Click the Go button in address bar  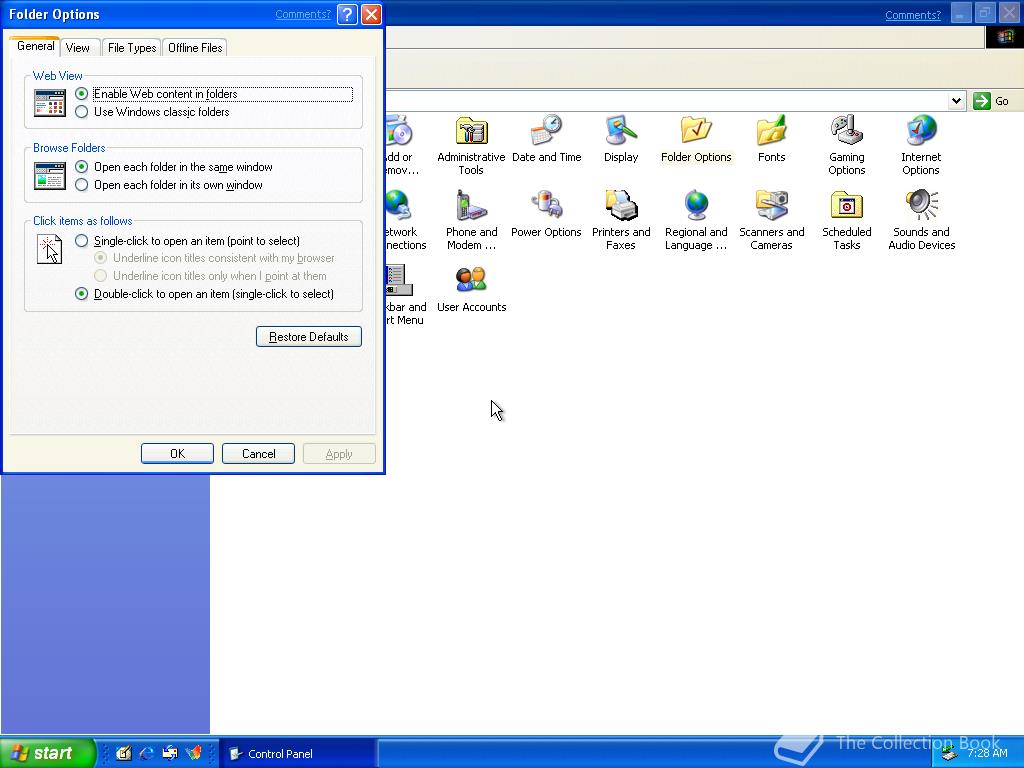click(x=991, y=101)
